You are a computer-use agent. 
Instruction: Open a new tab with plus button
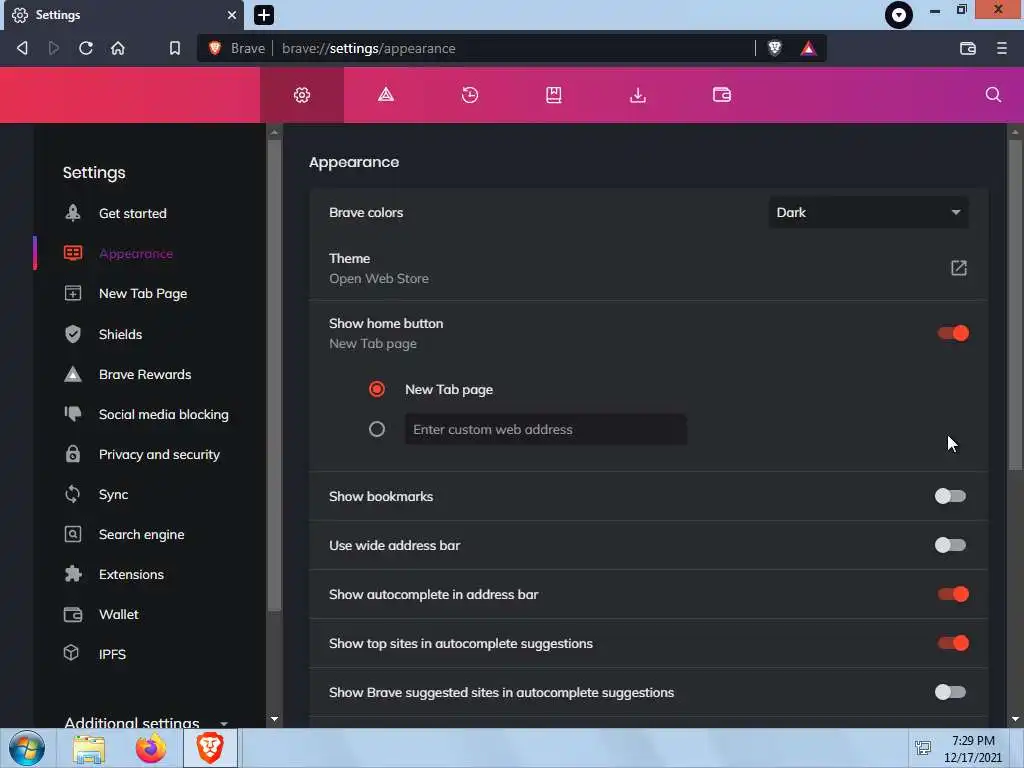264,15
